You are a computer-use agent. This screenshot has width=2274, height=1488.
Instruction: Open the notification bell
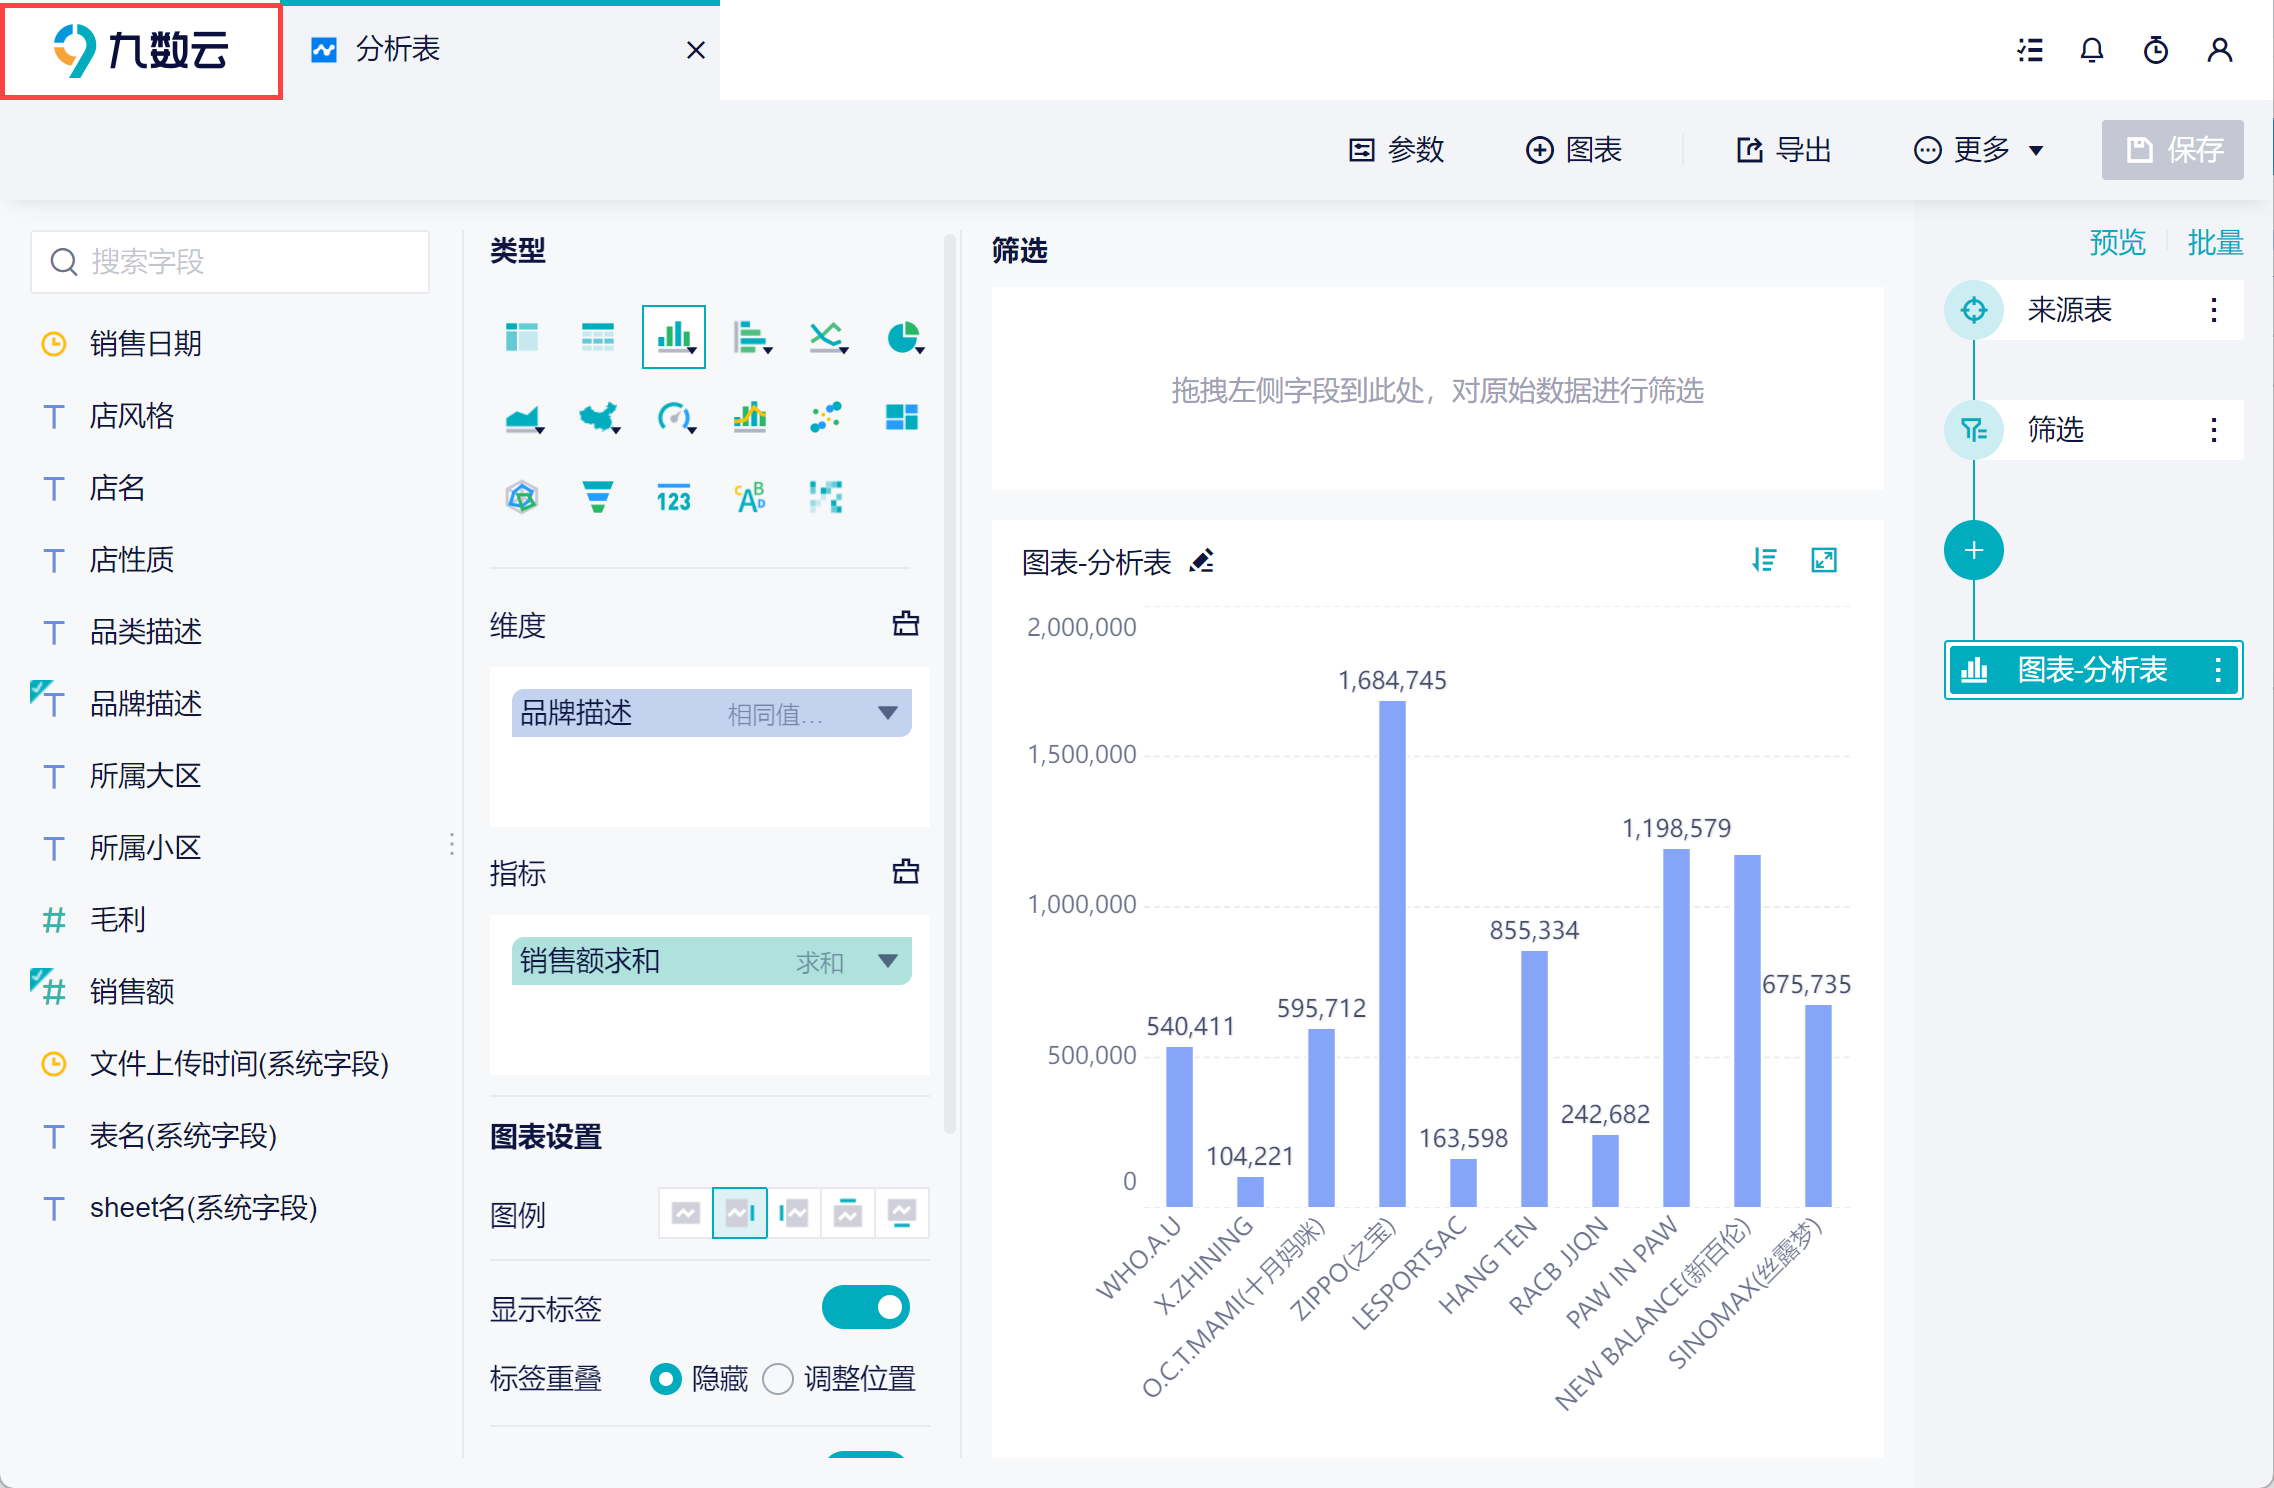point(2092,50)
